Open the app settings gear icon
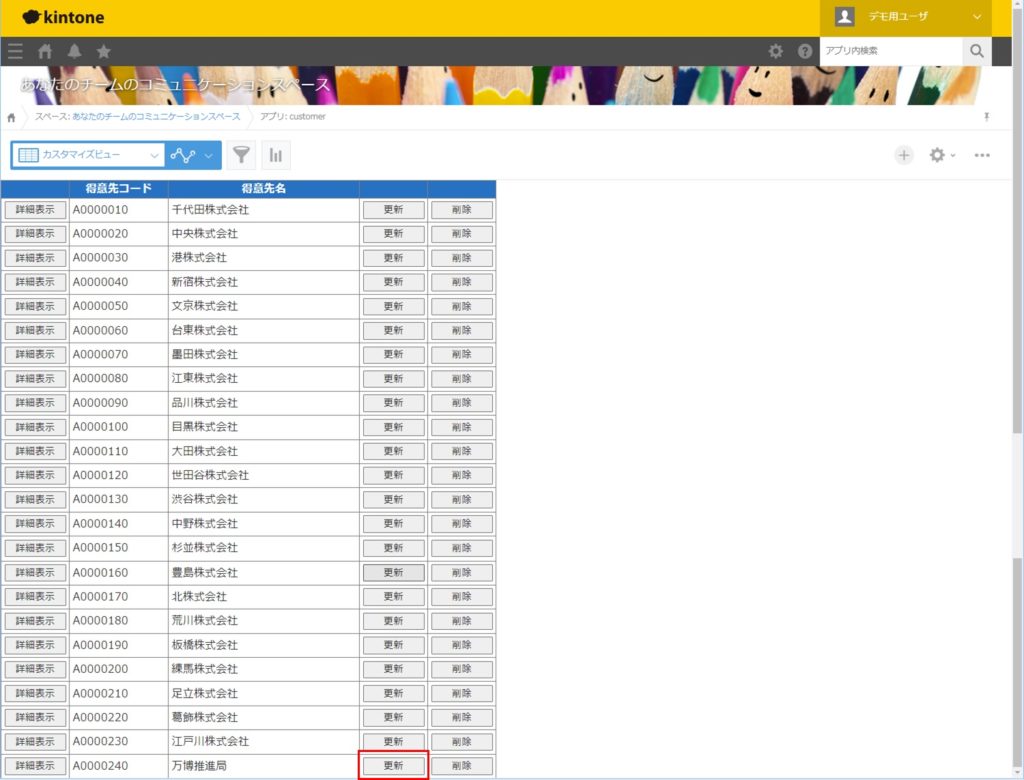 click(x=938, y=155)
